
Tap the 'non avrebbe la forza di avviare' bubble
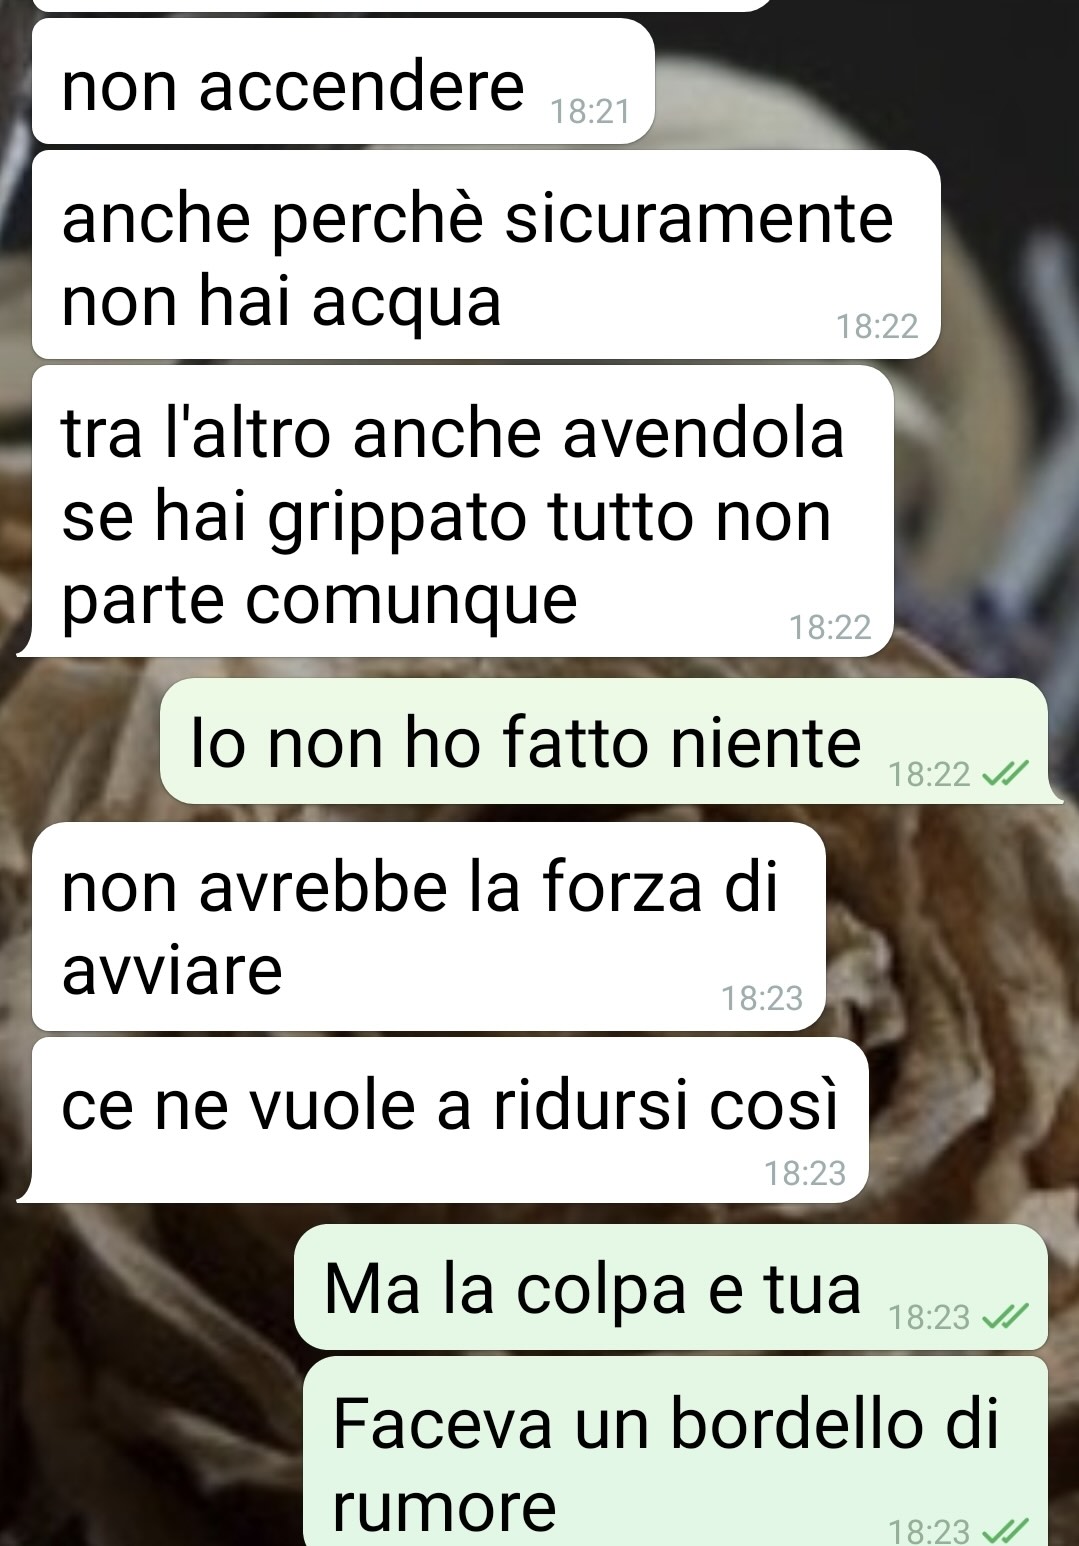(429, 927)
